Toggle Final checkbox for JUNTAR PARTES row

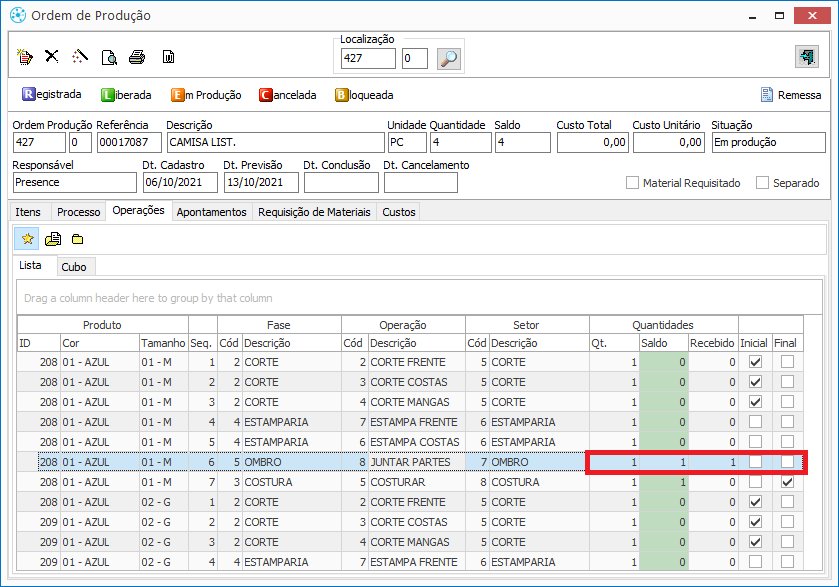pos(787,462)
